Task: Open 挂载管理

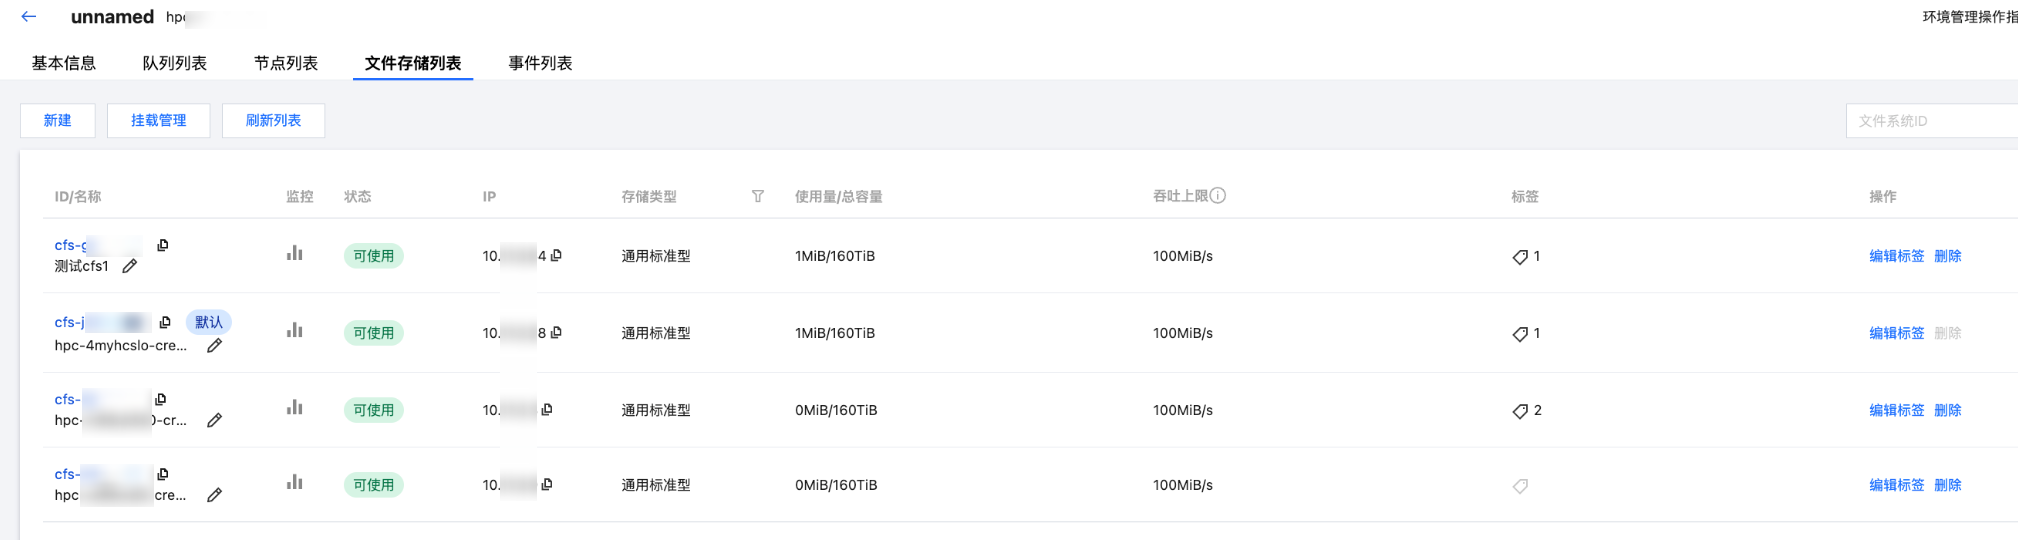Action: click(x=158, y=120)
